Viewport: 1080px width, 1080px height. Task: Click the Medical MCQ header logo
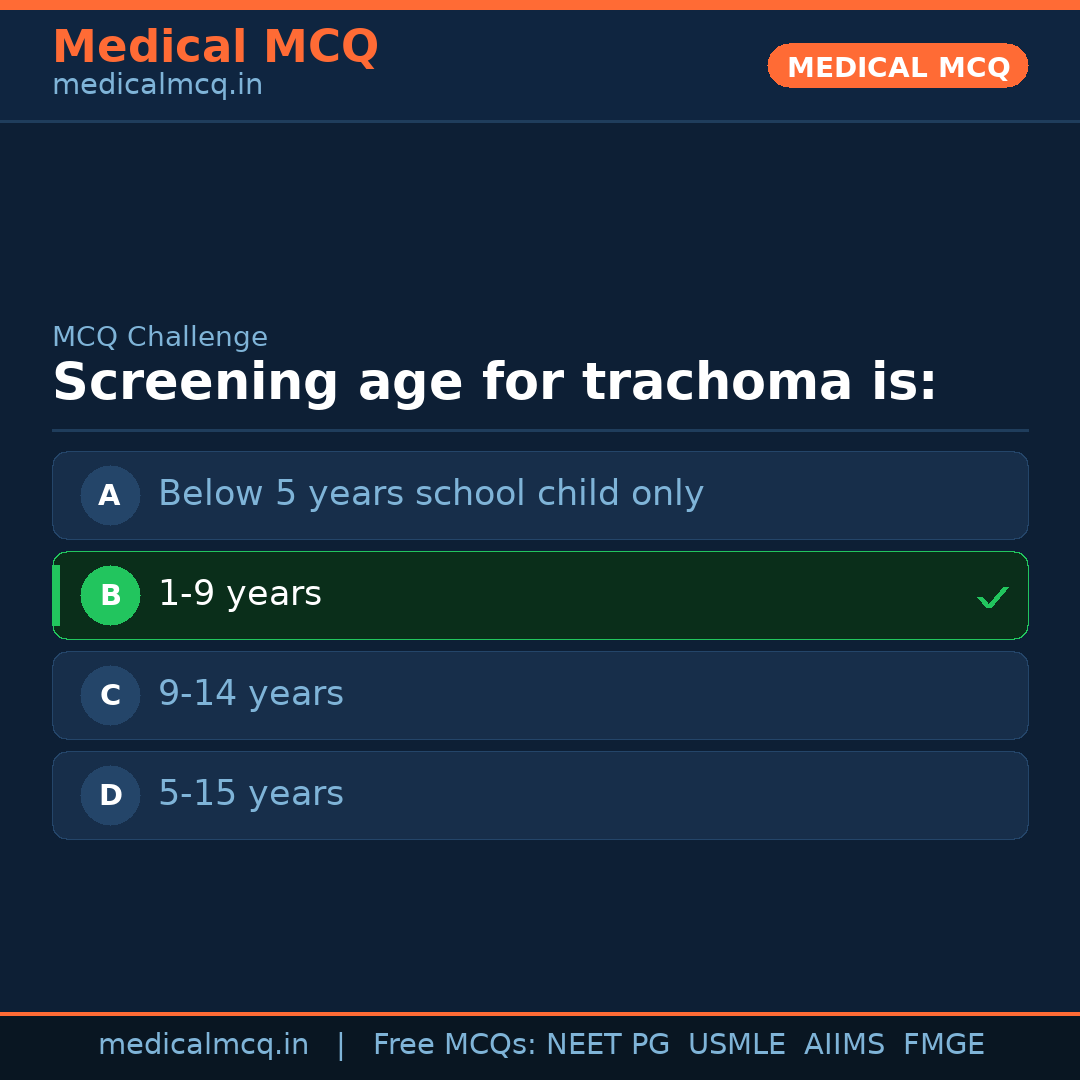[215, 46]
